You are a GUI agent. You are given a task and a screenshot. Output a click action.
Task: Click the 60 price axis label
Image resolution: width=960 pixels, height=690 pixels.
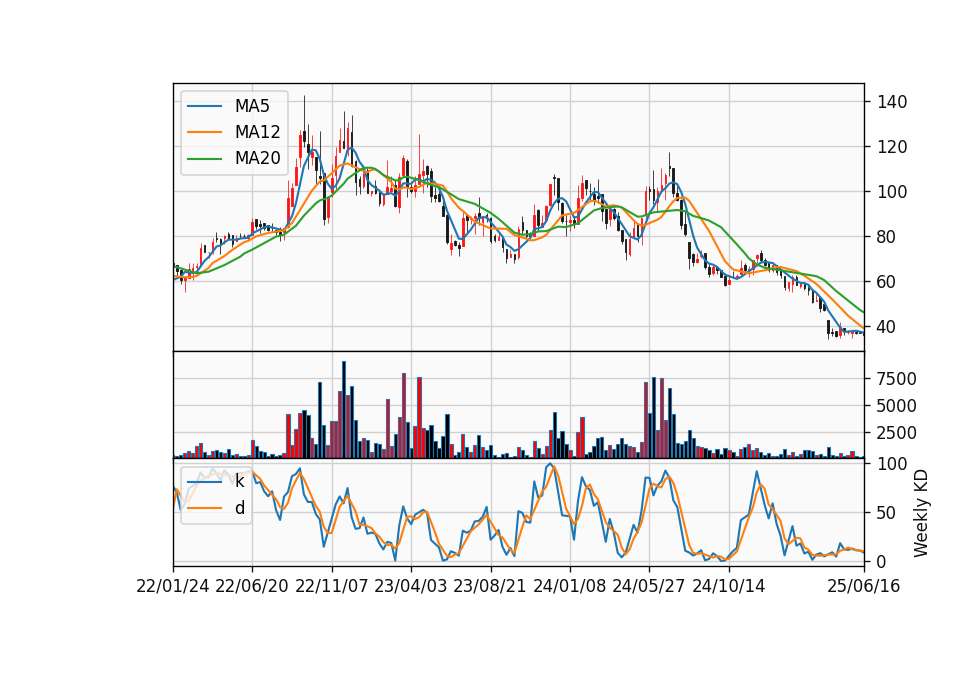pyautogui.click(x=887, y=282)
